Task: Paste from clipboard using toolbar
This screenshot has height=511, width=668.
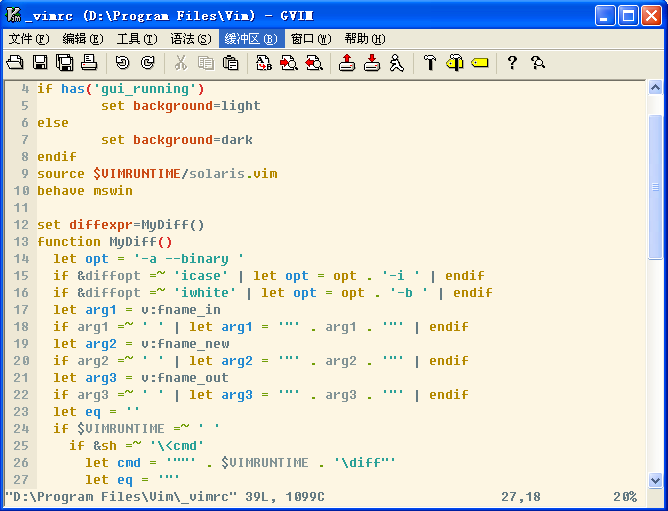Action: coord(231,63)
